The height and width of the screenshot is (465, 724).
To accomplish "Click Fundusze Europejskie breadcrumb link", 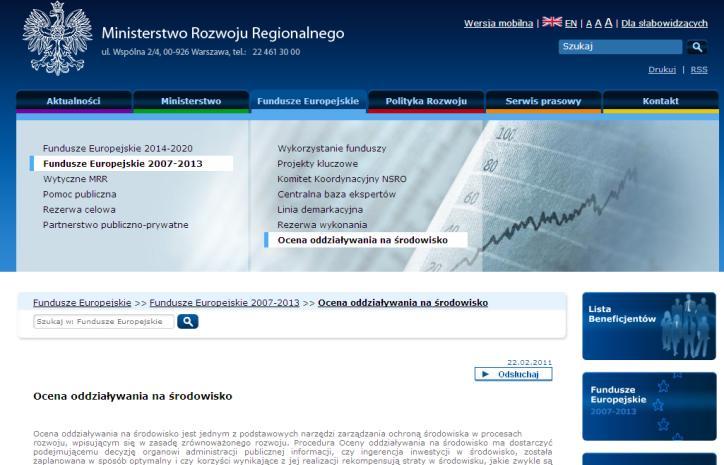I will (82, 302).
